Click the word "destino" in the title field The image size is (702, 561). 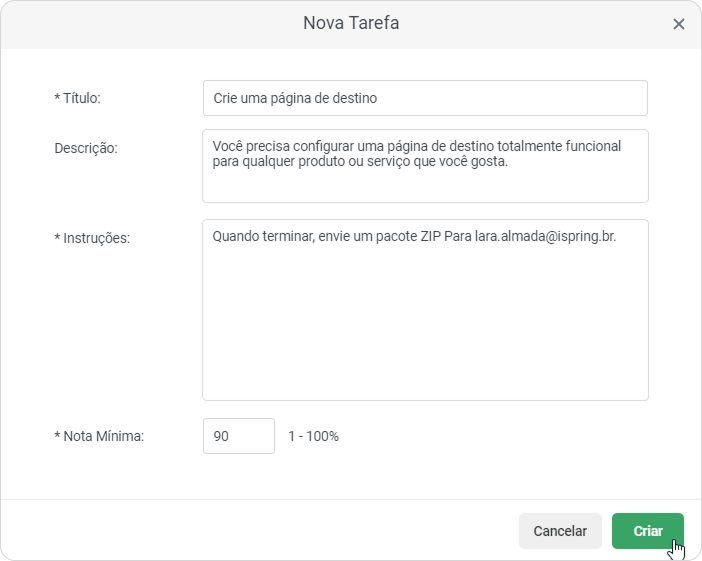(x=354, y=98)
